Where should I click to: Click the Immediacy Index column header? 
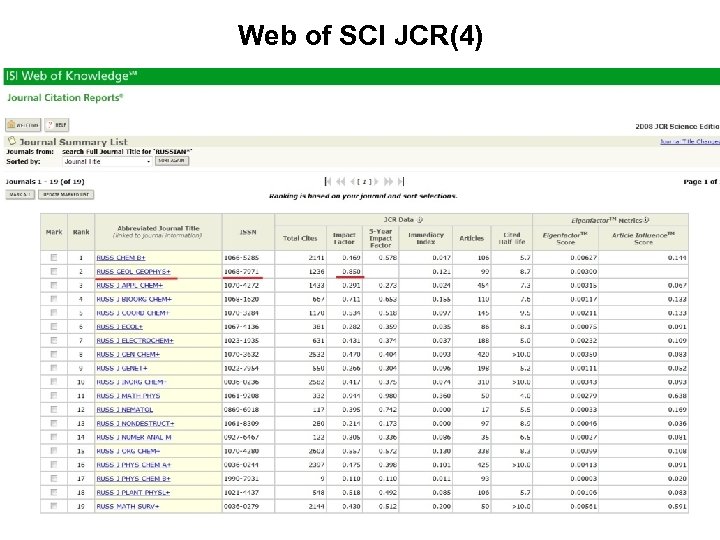click(426, 238)
